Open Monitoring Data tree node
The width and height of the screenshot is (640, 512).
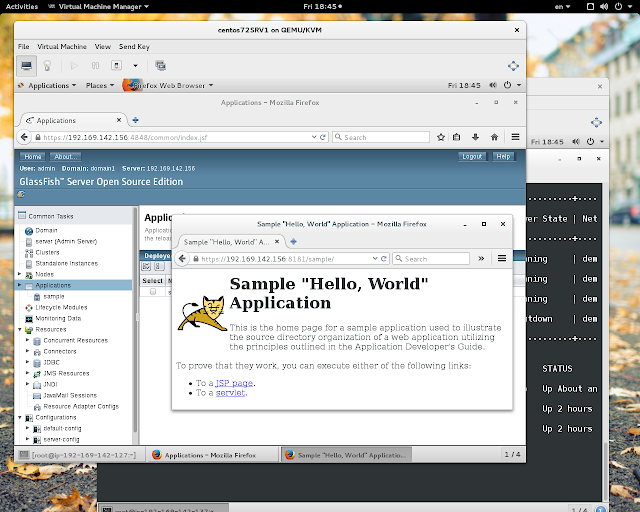[x=58, y=318]
